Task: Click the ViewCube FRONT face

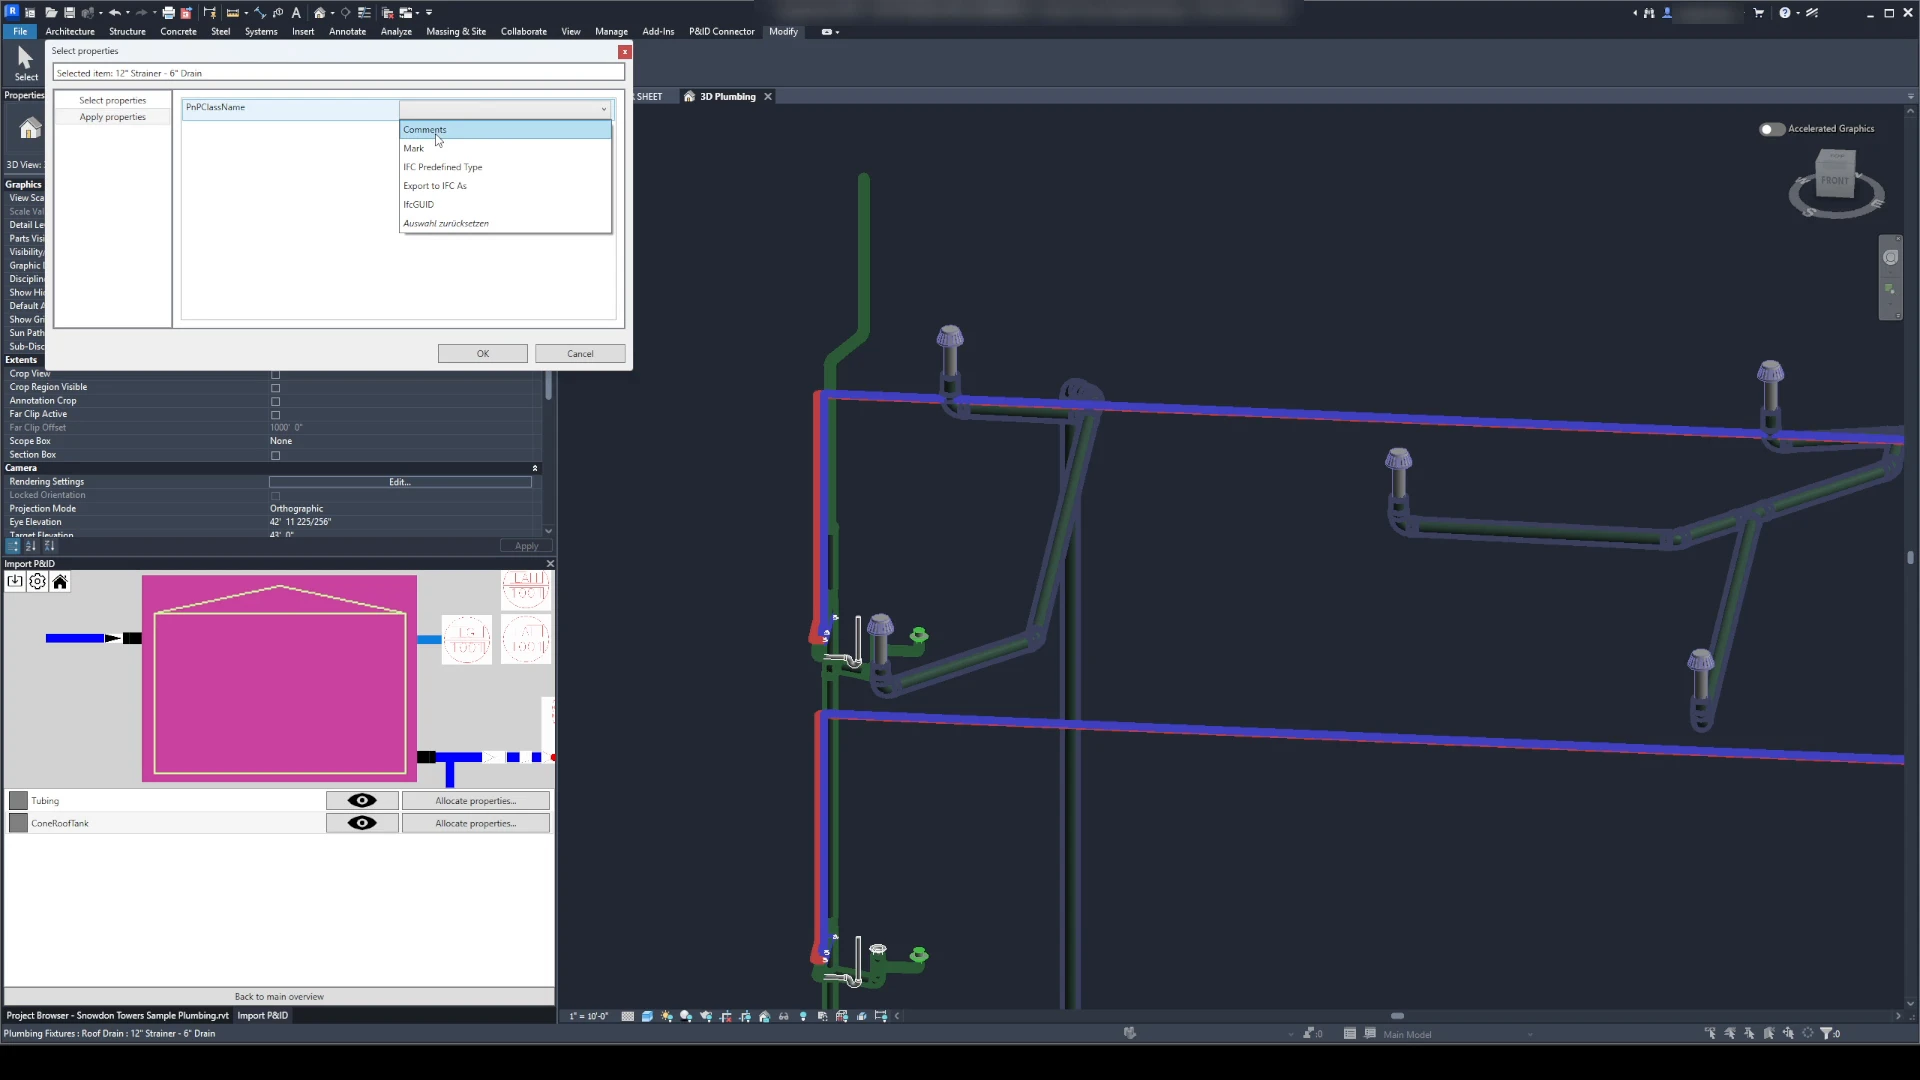Action: coord(1835,181)
